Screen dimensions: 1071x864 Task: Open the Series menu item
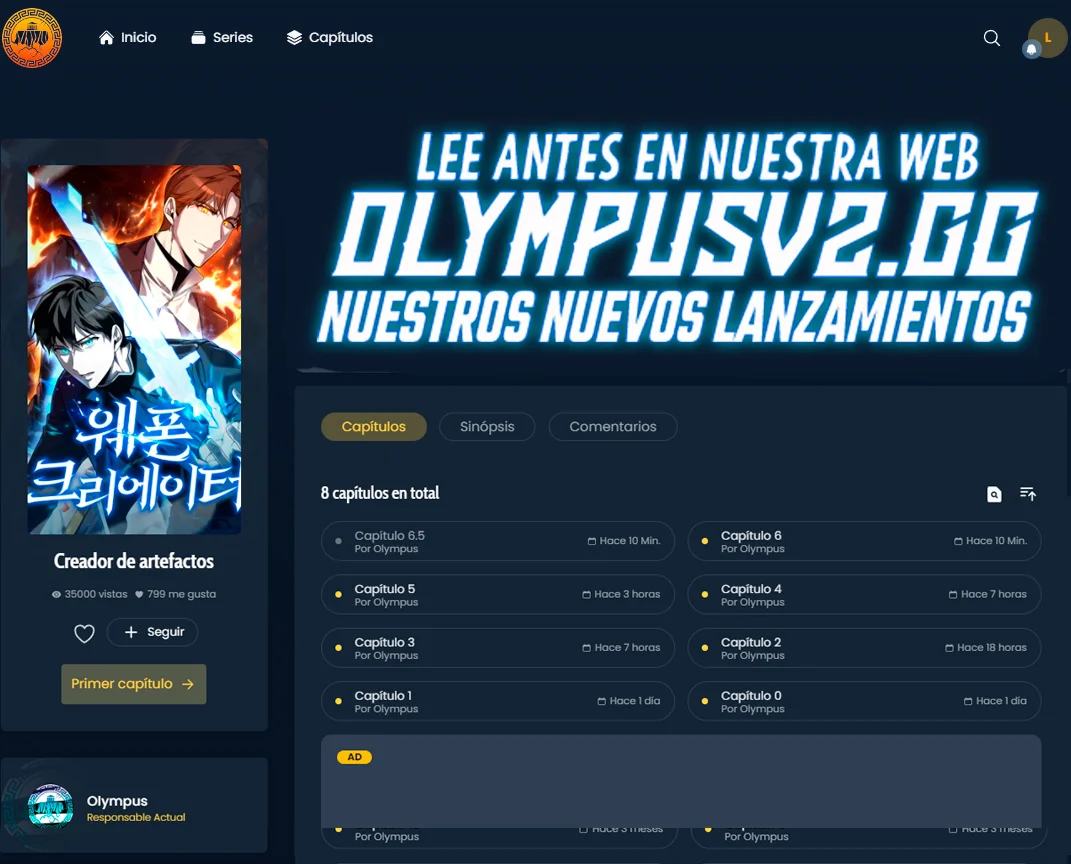[x=221, y=38]
